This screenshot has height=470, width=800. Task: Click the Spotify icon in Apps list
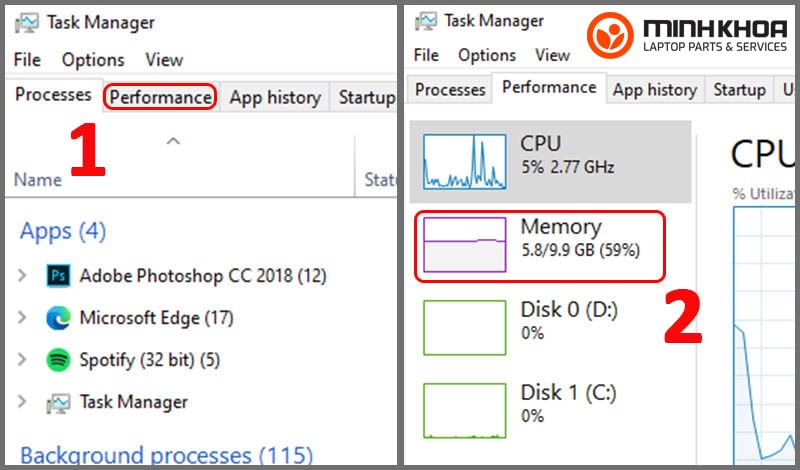tap(58, 360)
